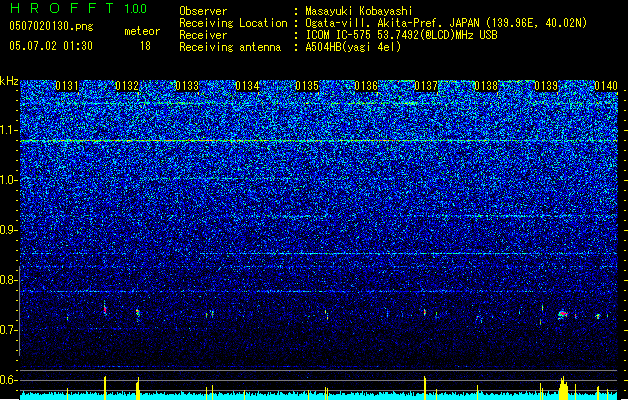Click the 0133 time marker
Screen dimensions: 629x400
(187, 86)
